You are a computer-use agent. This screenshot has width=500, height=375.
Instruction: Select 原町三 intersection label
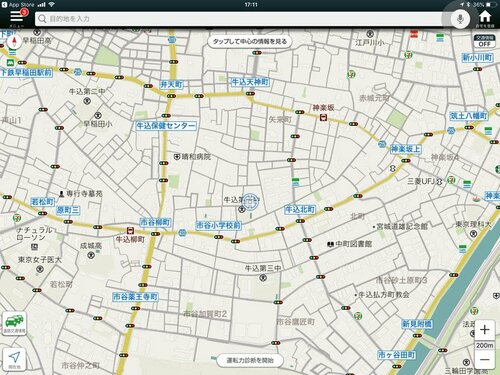click(68, 210)
